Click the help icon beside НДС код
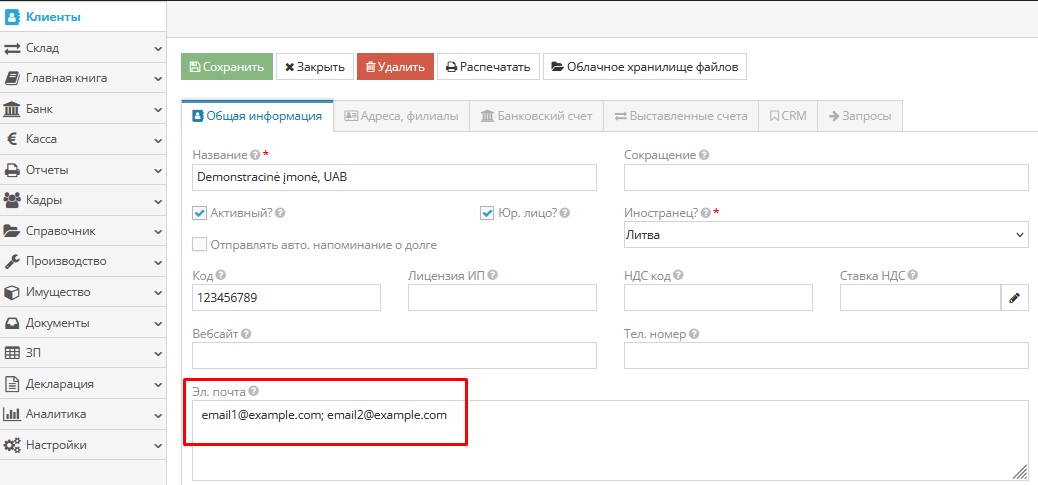 tap(677, 276)
